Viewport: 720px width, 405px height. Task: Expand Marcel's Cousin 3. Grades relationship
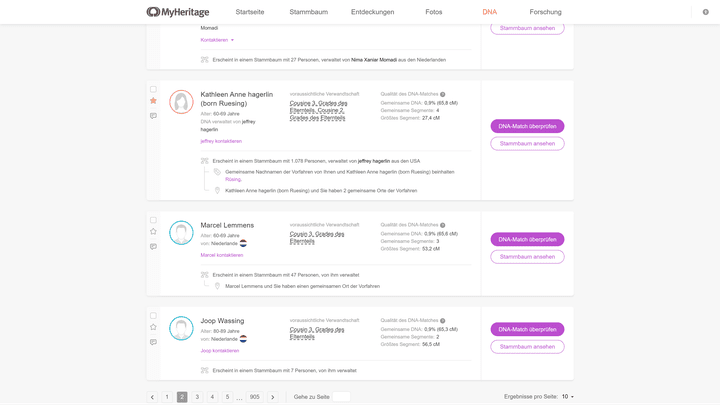click(317, 237)
